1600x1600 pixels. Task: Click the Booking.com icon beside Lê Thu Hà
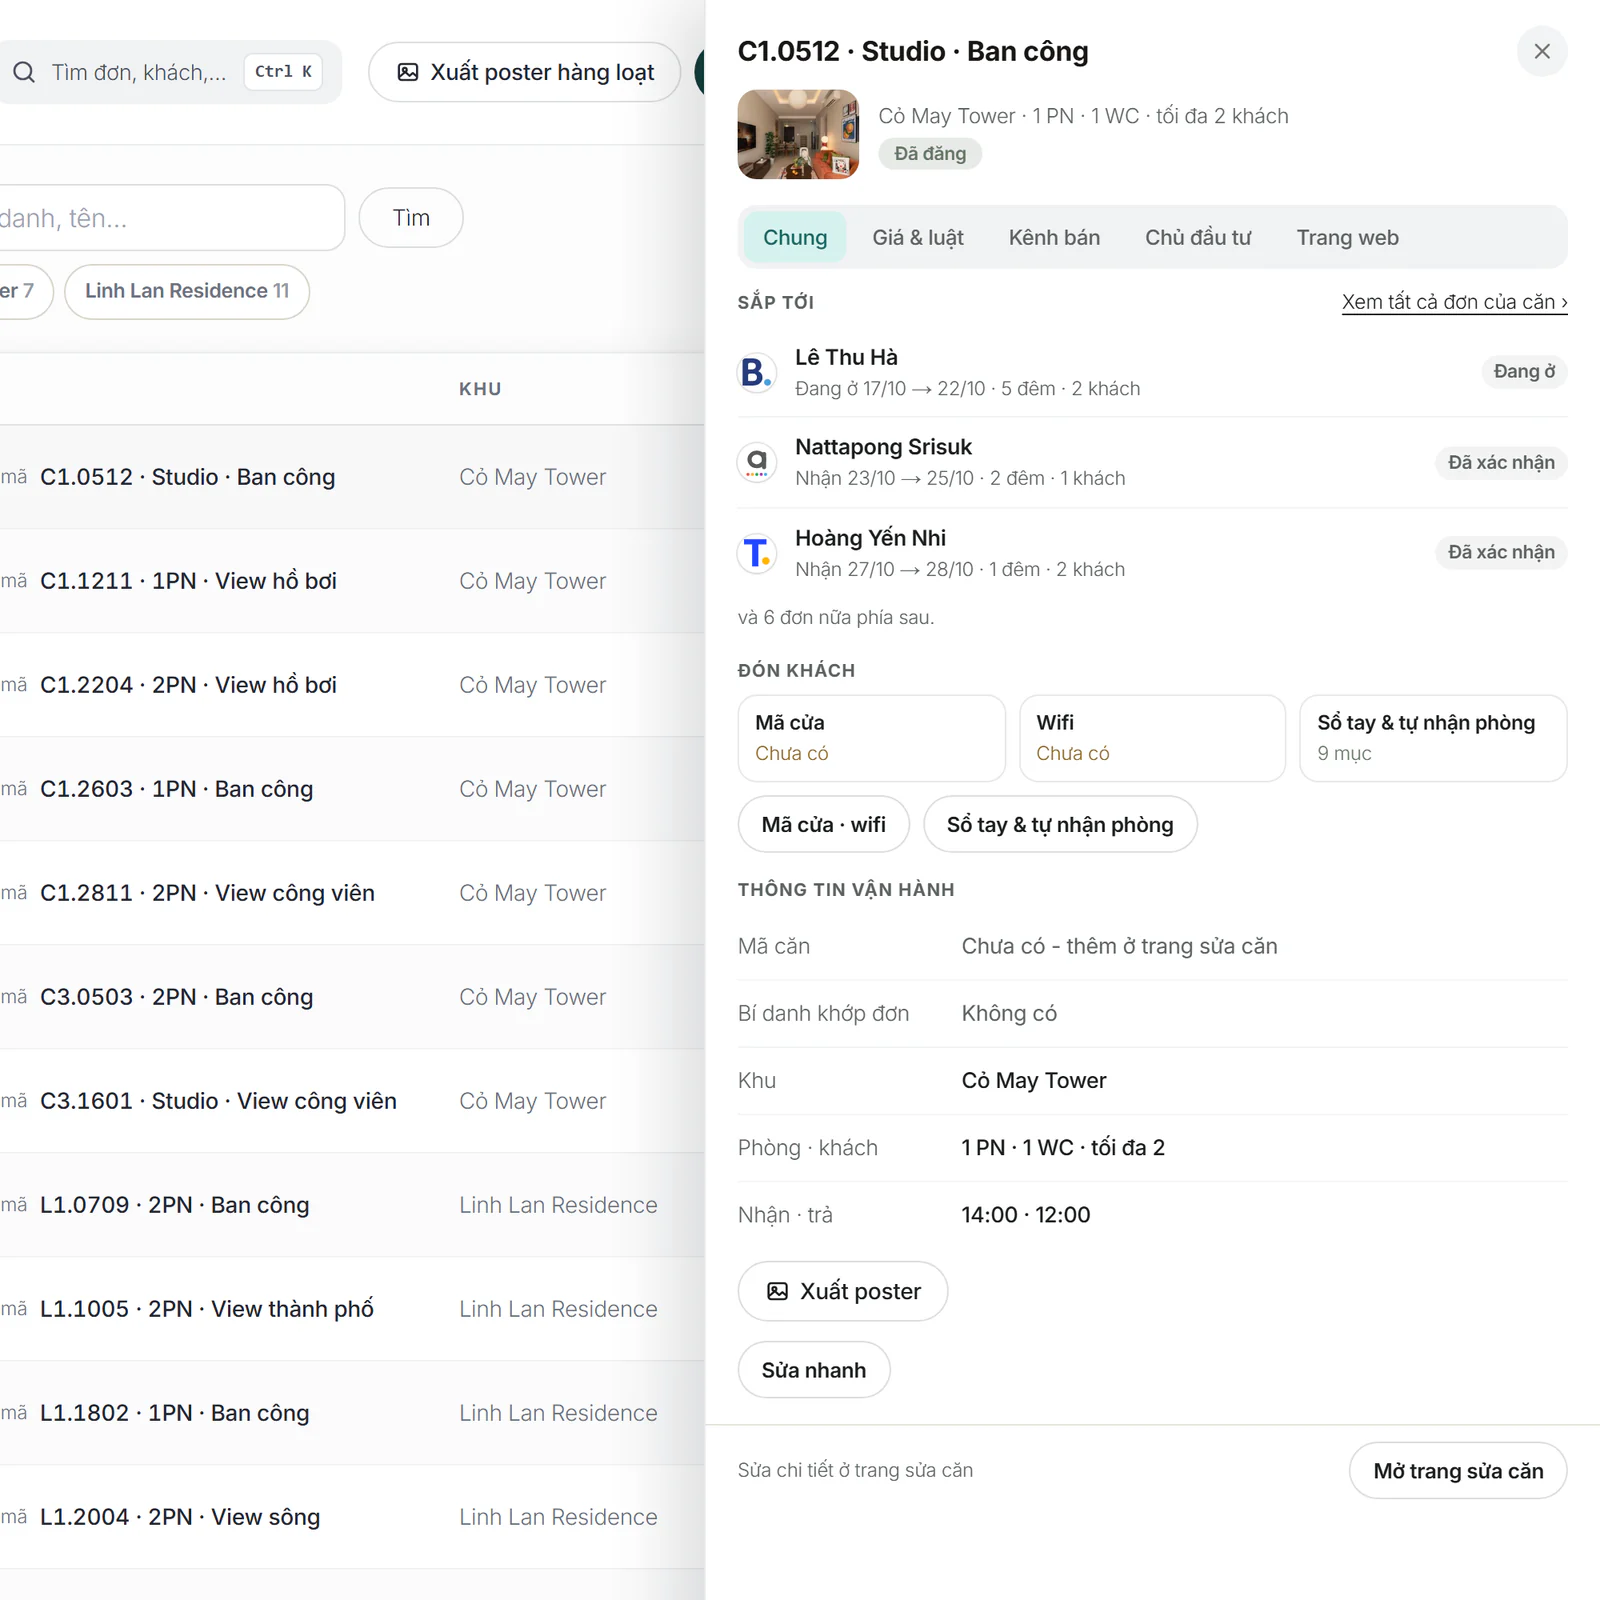pos(757,372)
